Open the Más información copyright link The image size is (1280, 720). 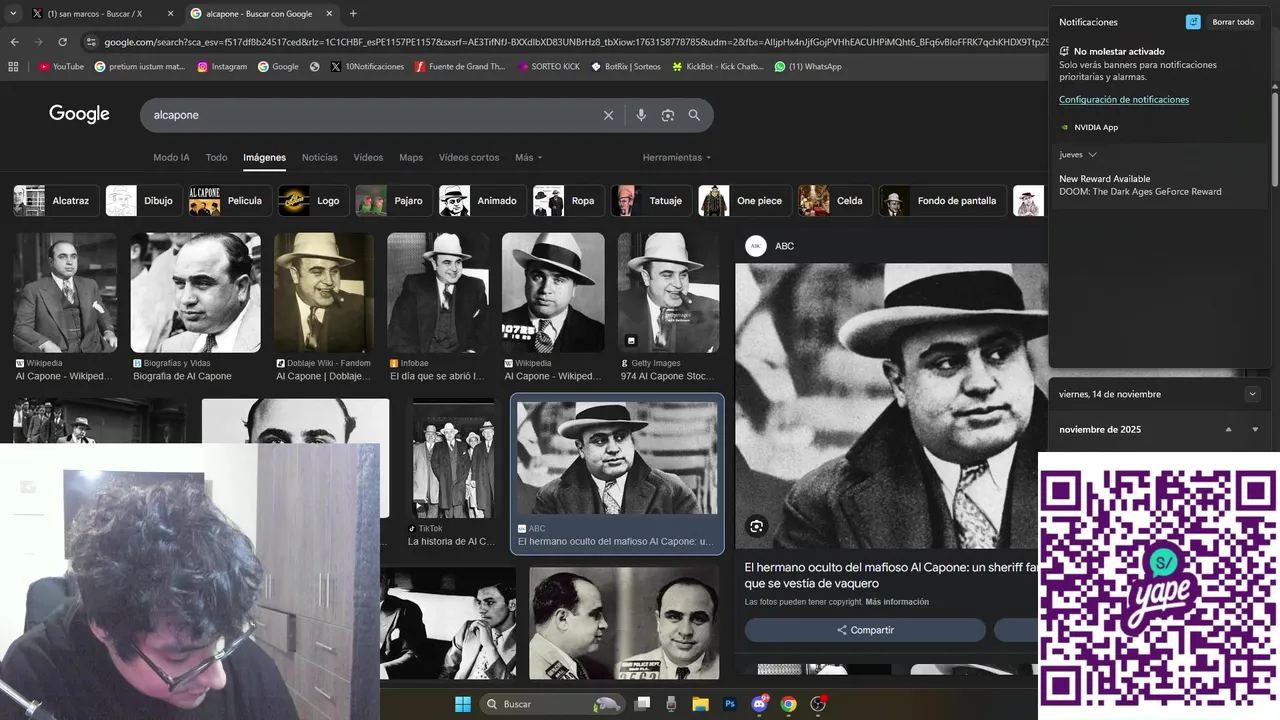click(x=897, y=602)
